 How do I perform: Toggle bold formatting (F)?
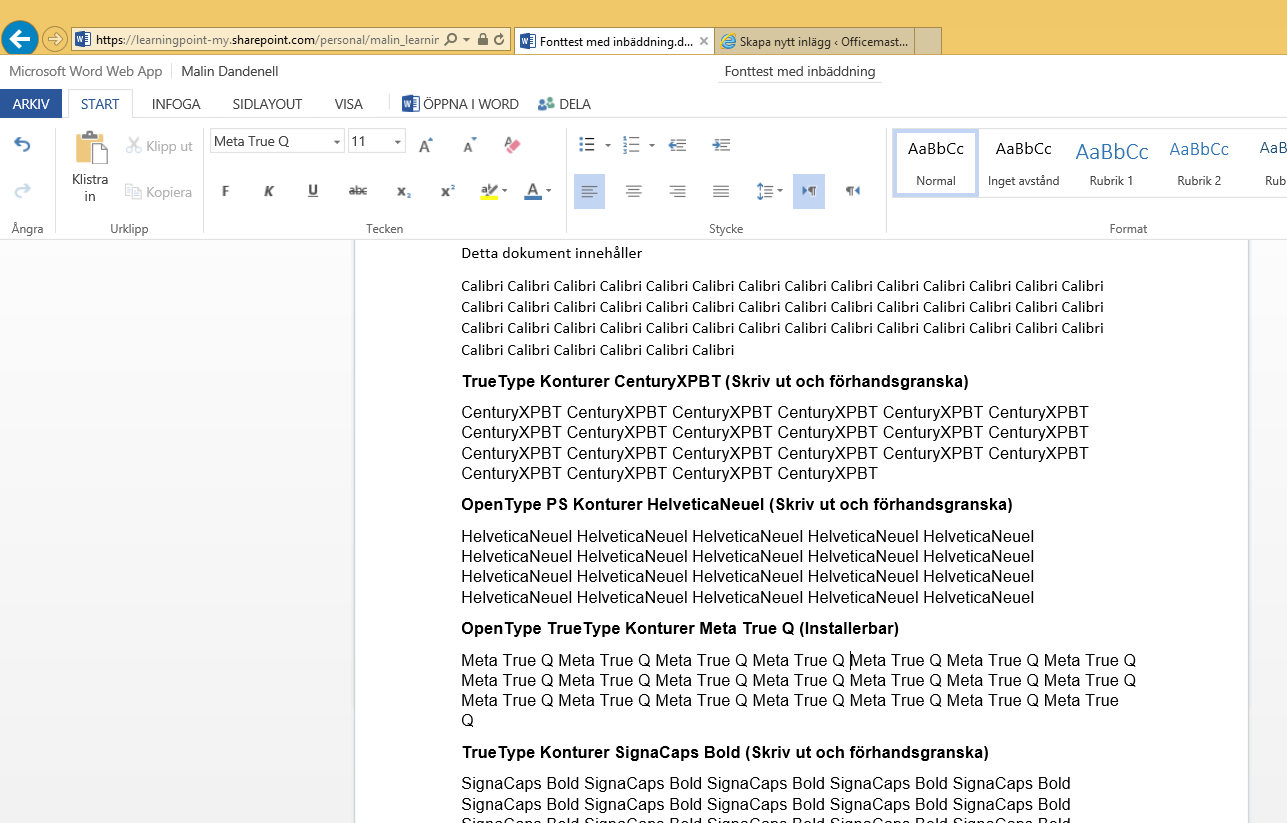coord(225,191)
